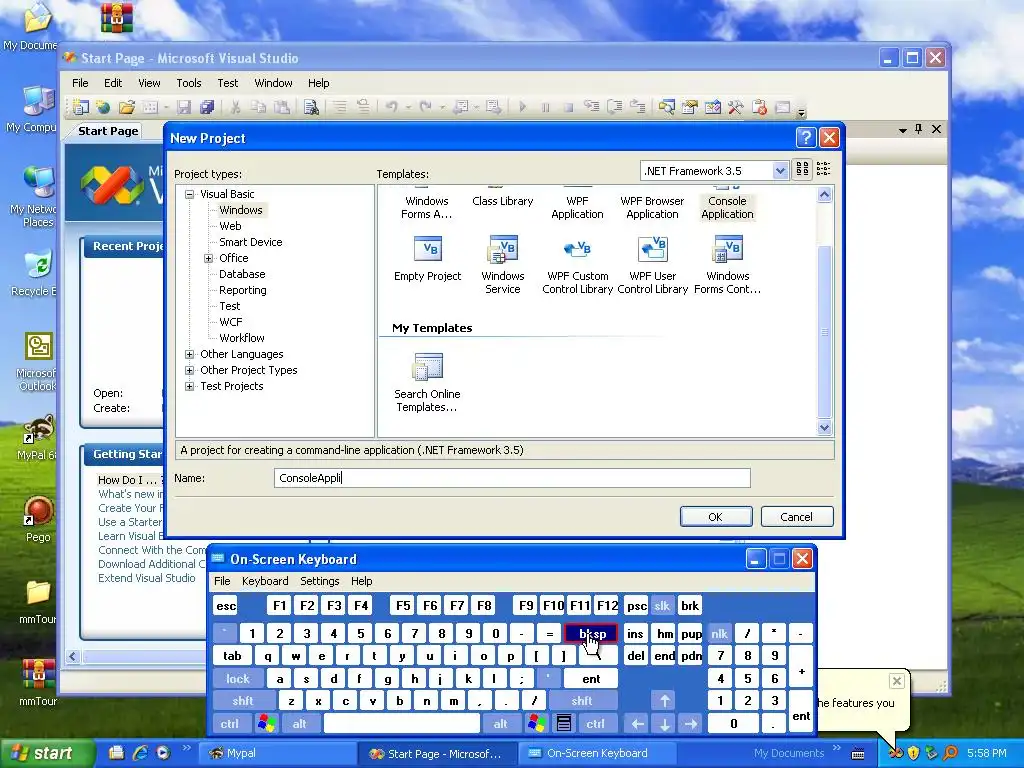Viewport: 1024px width, 768px height.
Task: Toggle the slk scroll lock key
Action: pyautogui.click(x=662, y=605)
